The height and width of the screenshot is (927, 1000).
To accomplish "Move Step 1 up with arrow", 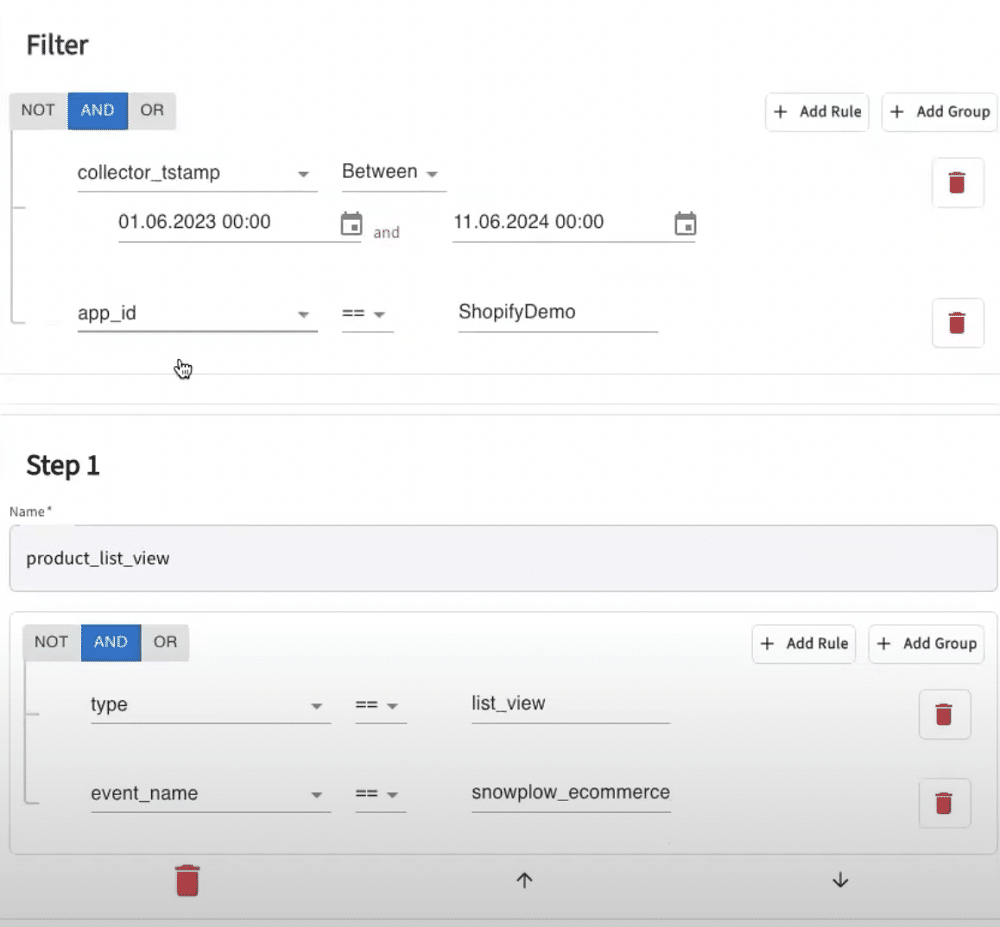I will click(524, 880).
